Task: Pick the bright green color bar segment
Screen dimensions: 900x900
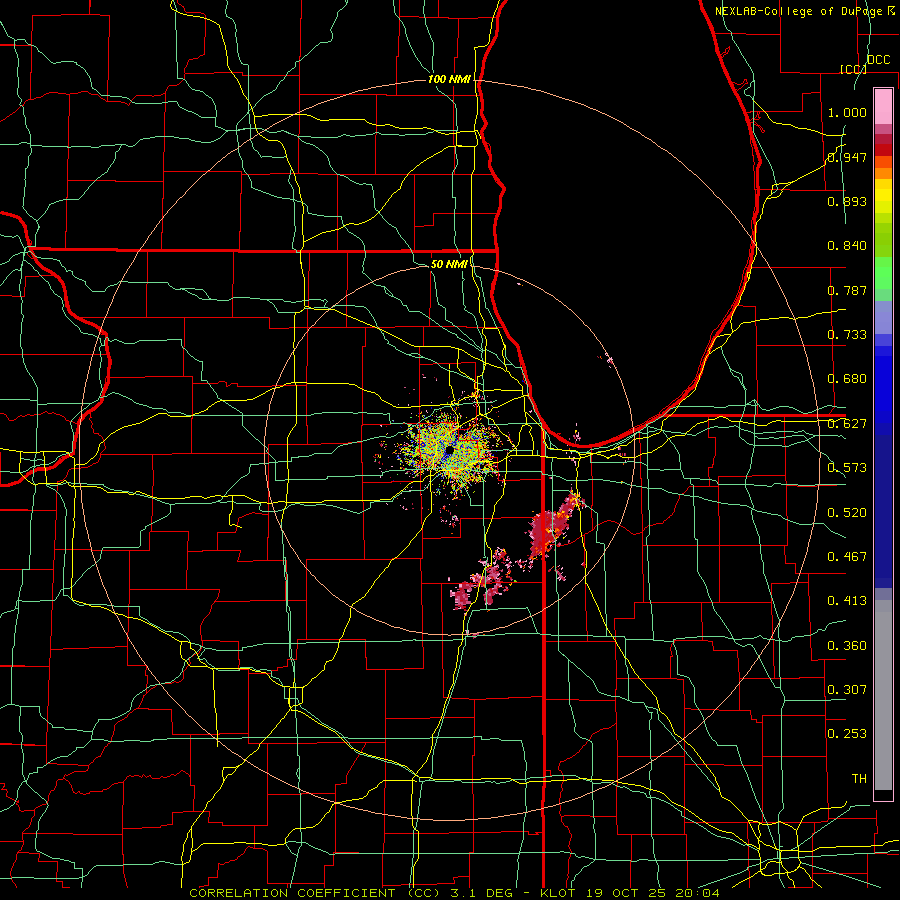Action: click(x=883, y=273)
